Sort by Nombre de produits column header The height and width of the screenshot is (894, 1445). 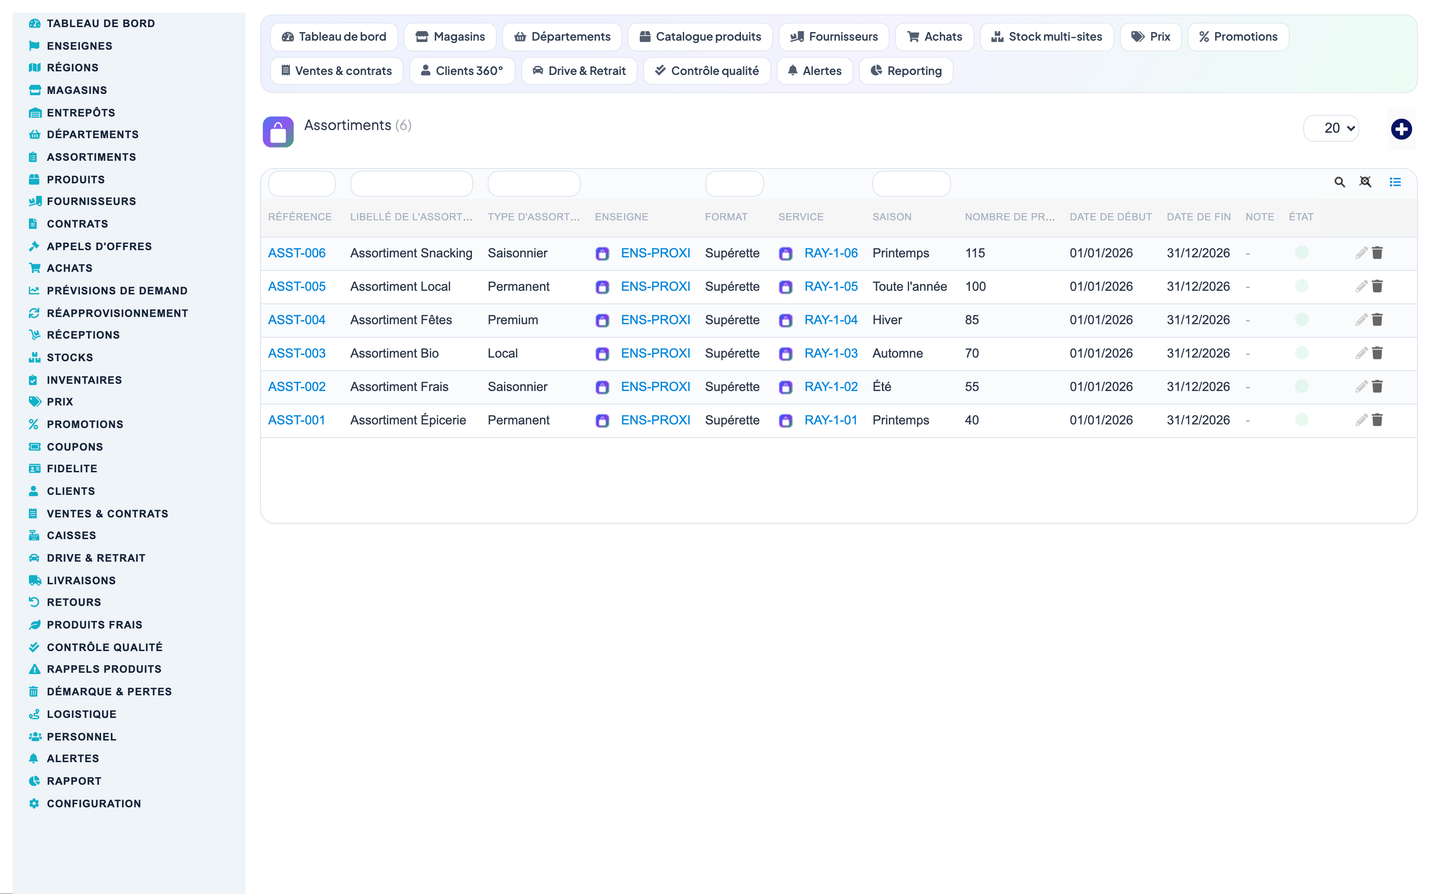[1009, 217]
